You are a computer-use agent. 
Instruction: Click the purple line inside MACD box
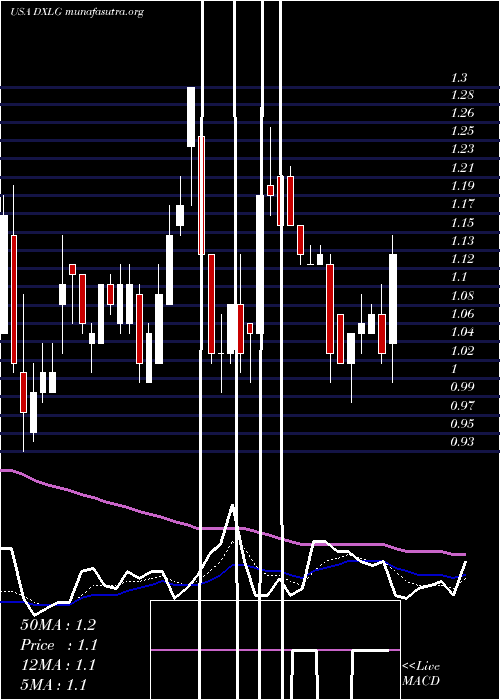[x=221, y=650]
